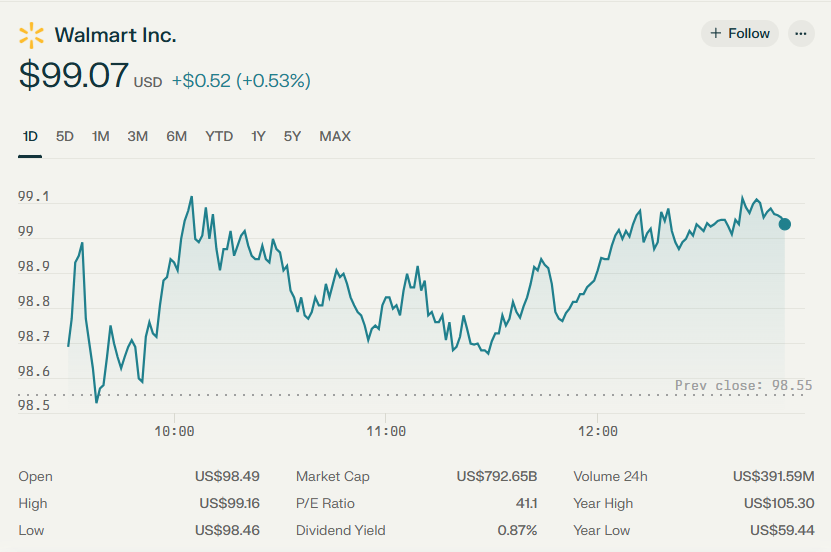Click the Dividend Yield value 0.87%

pos(517,530)
